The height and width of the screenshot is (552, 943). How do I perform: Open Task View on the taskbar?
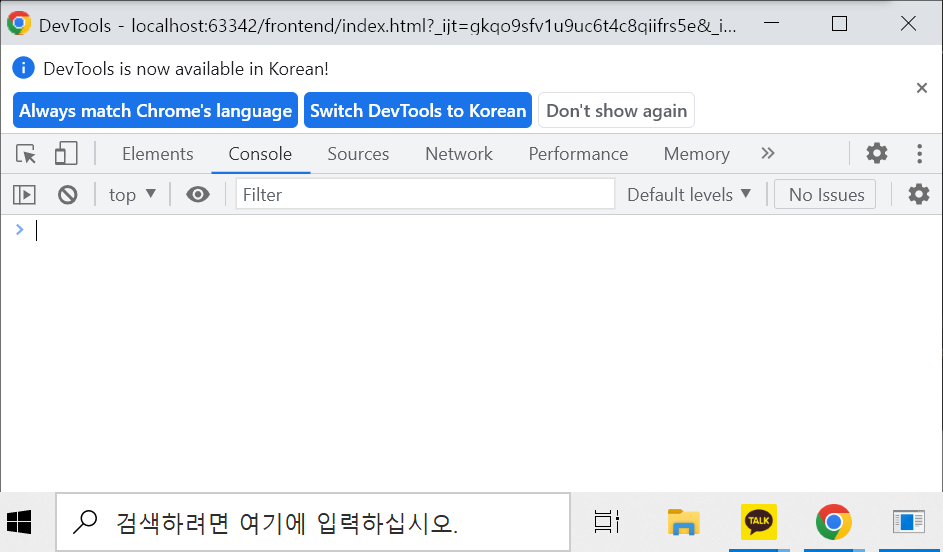coord(606,522)
